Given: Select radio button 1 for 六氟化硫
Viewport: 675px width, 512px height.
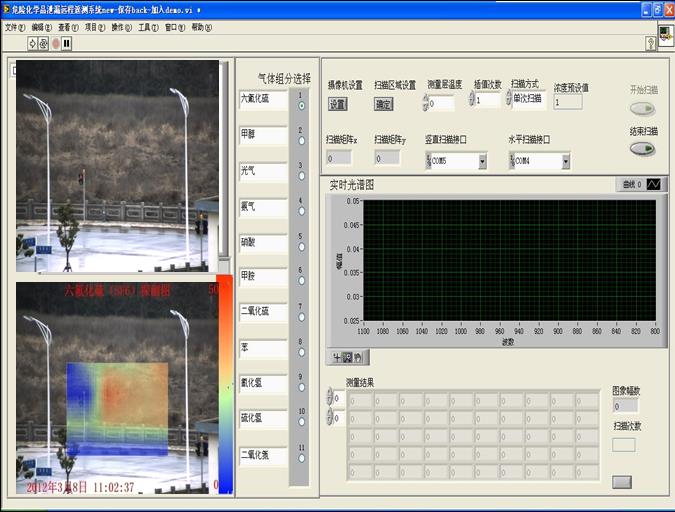Looking at the screenshot, I should [302, 105].
